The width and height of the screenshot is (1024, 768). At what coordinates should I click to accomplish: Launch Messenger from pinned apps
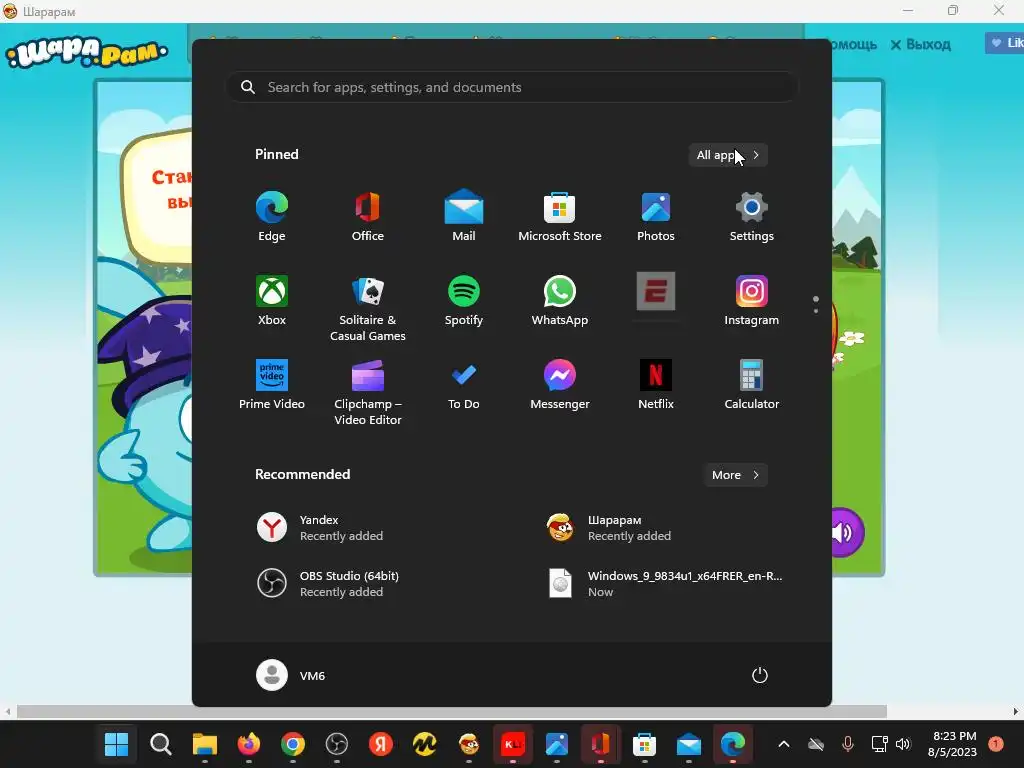(x=560, y=385)
